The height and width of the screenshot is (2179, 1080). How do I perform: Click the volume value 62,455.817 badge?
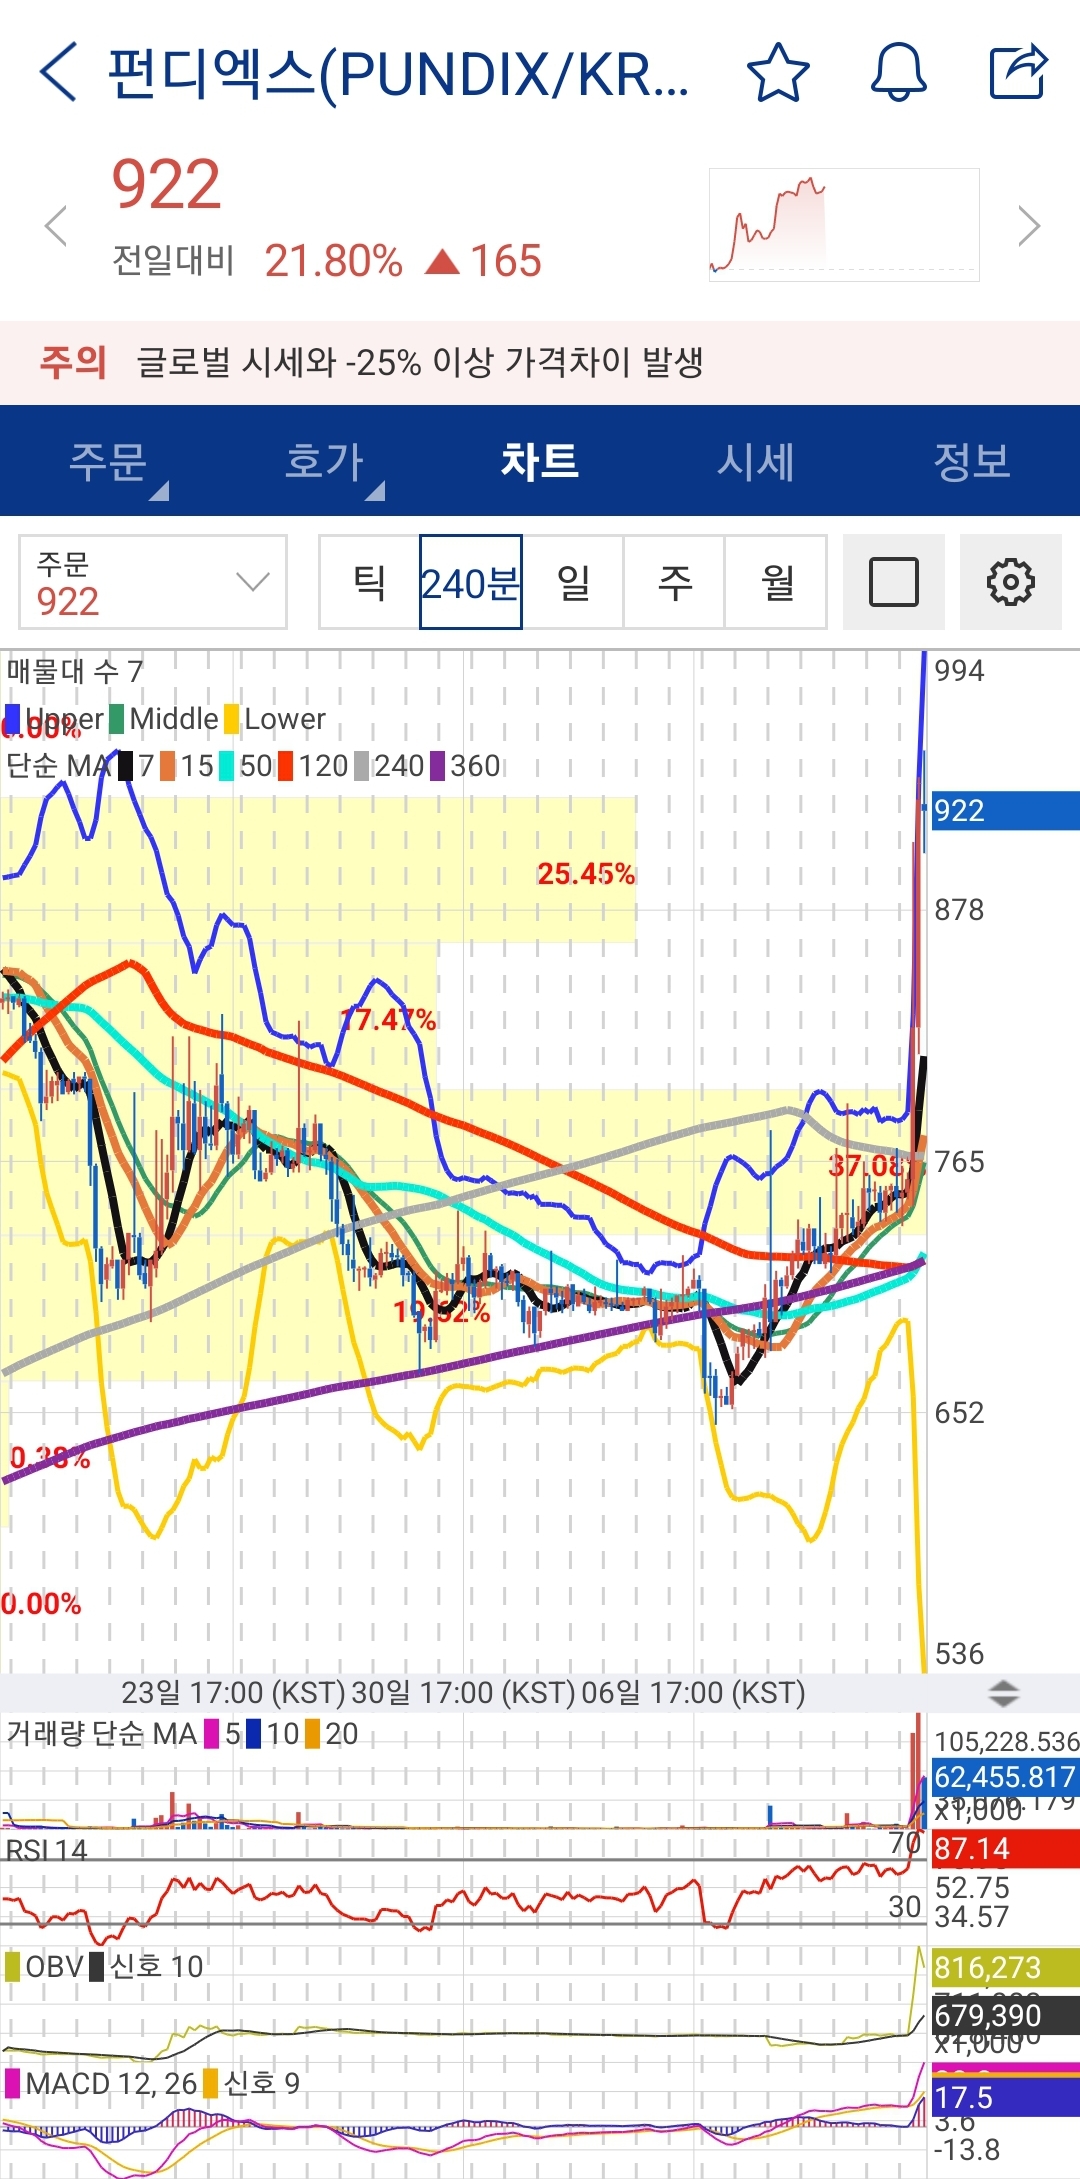coord(1005,1777)
